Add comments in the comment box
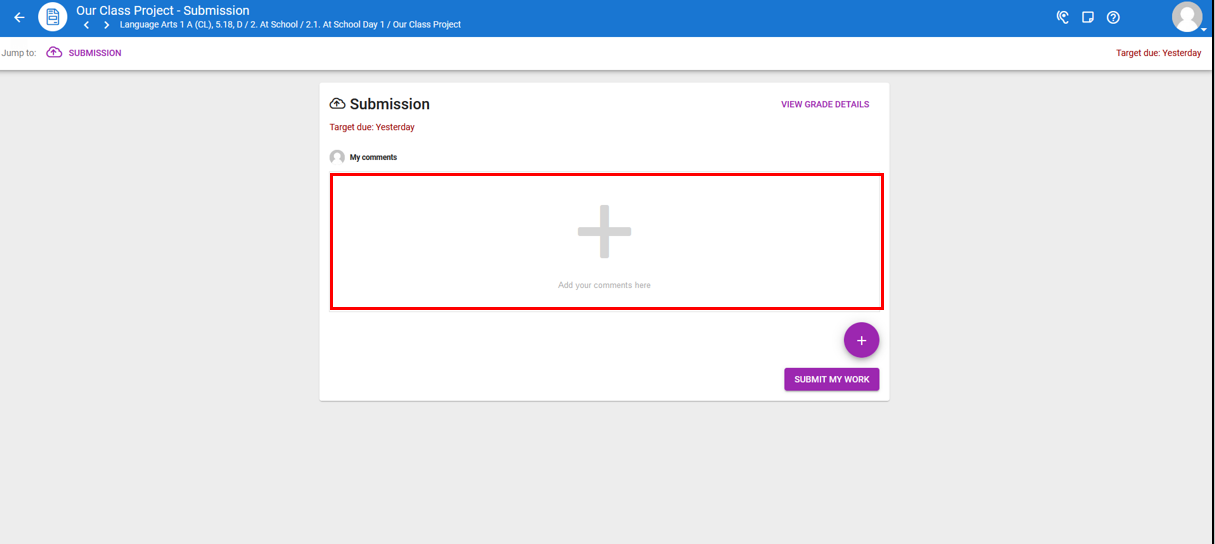The image size is (1215, 544). 607,241
